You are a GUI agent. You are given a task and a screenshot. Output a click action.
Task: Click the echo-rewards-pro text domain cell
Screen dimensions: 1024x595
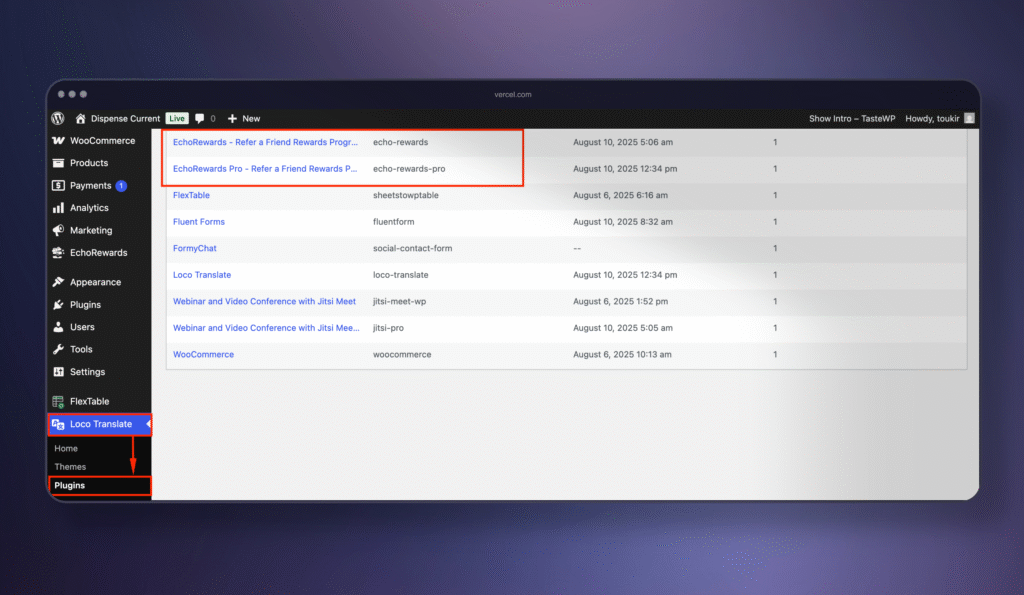click(409, 169)
